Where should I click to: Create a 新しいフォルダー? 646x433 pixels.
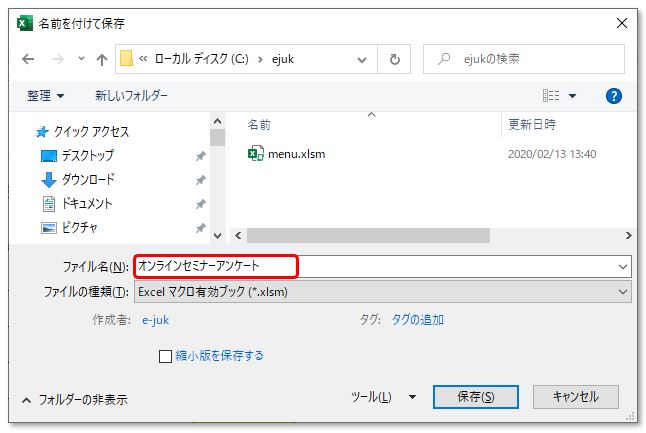(131, 96)
